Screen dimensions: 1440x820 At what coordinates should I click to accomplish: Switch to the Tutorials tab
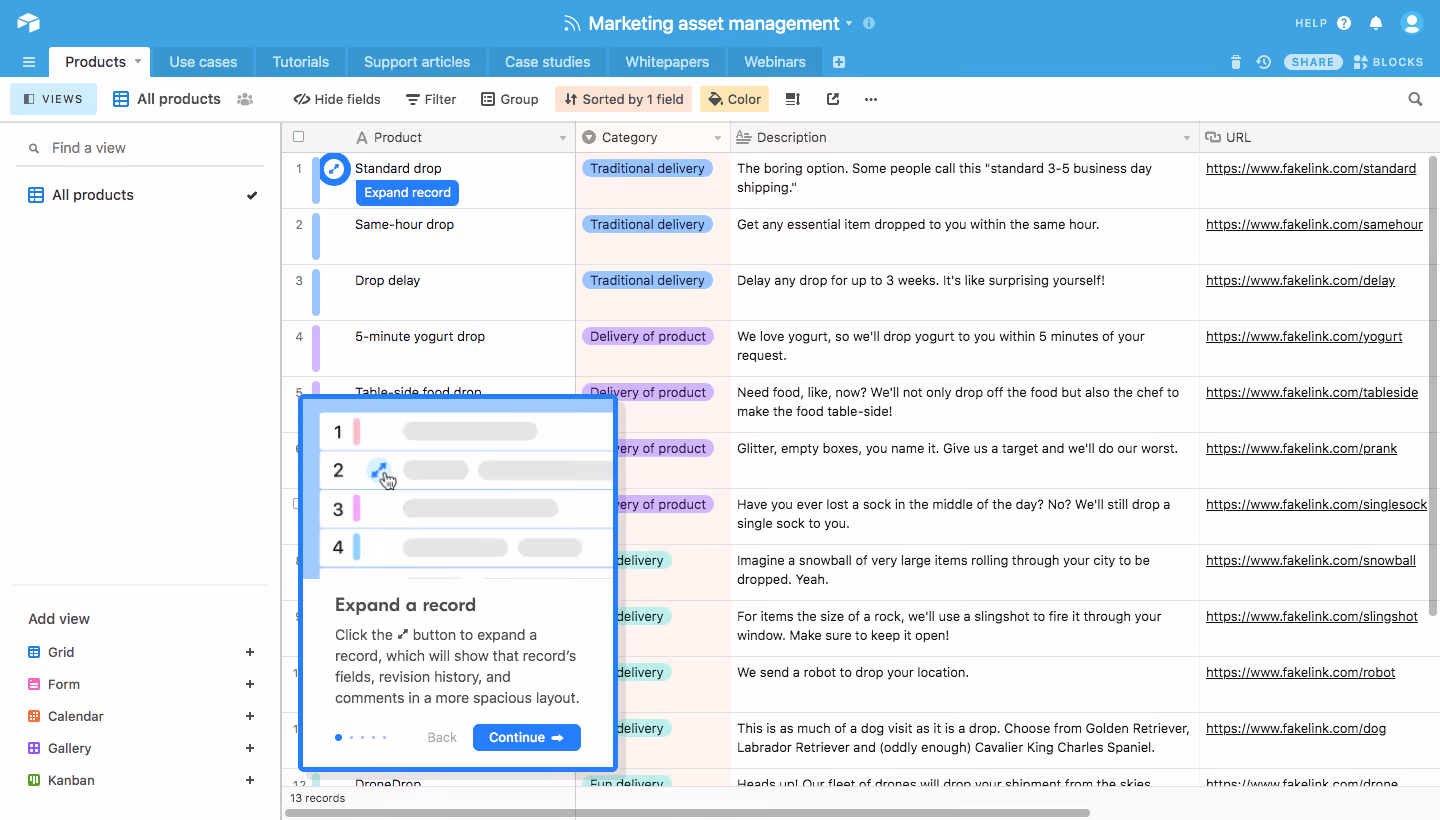coord(301,62)
